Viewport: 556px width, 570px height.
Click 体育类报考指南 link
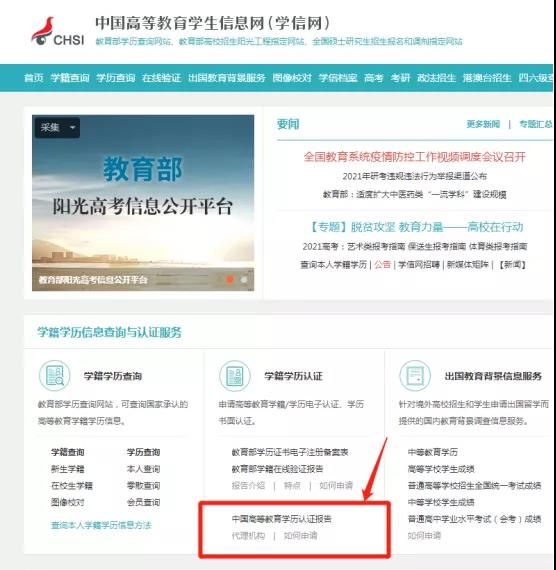(498, 247)
